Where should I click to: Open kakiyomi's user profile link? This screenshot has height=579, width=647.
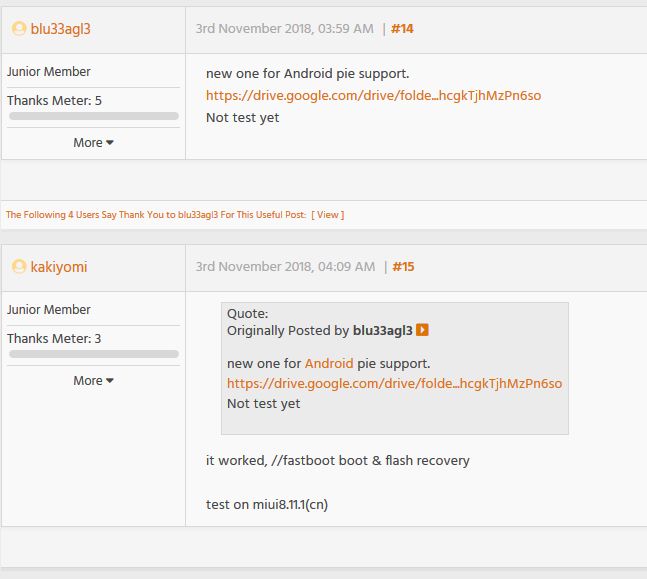click(59, 267)
